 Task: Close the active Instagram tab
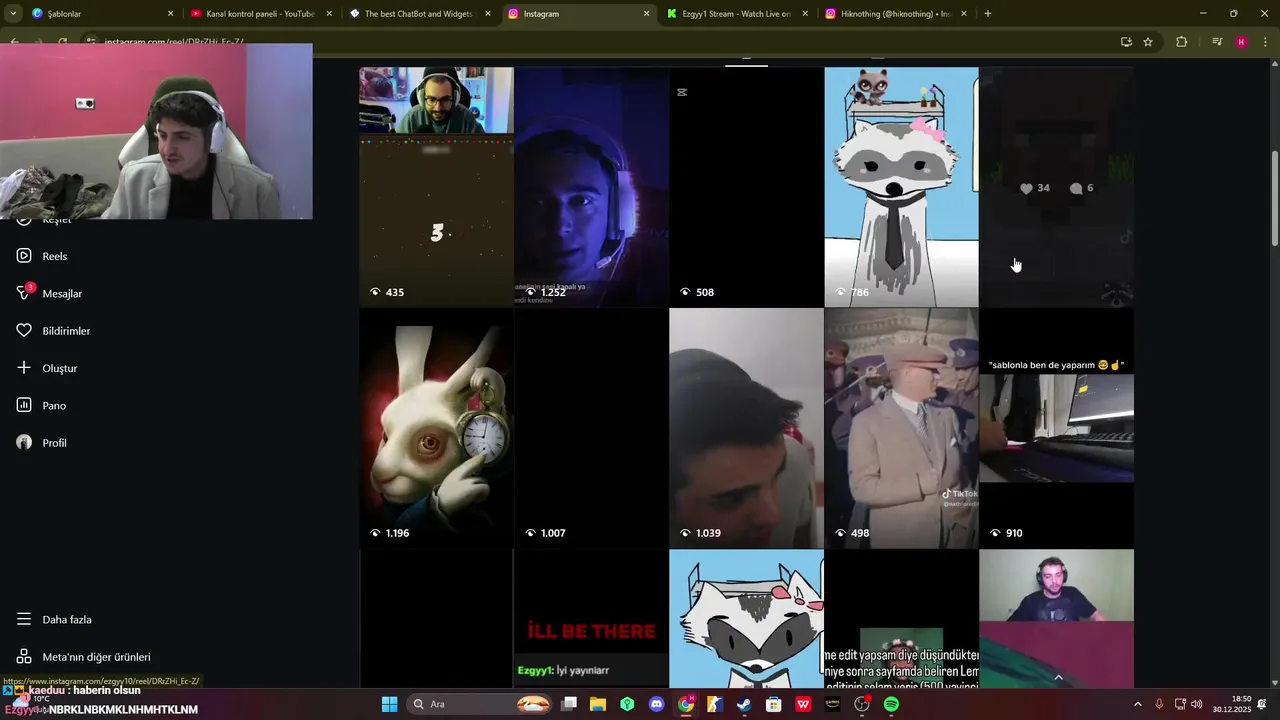646,14
